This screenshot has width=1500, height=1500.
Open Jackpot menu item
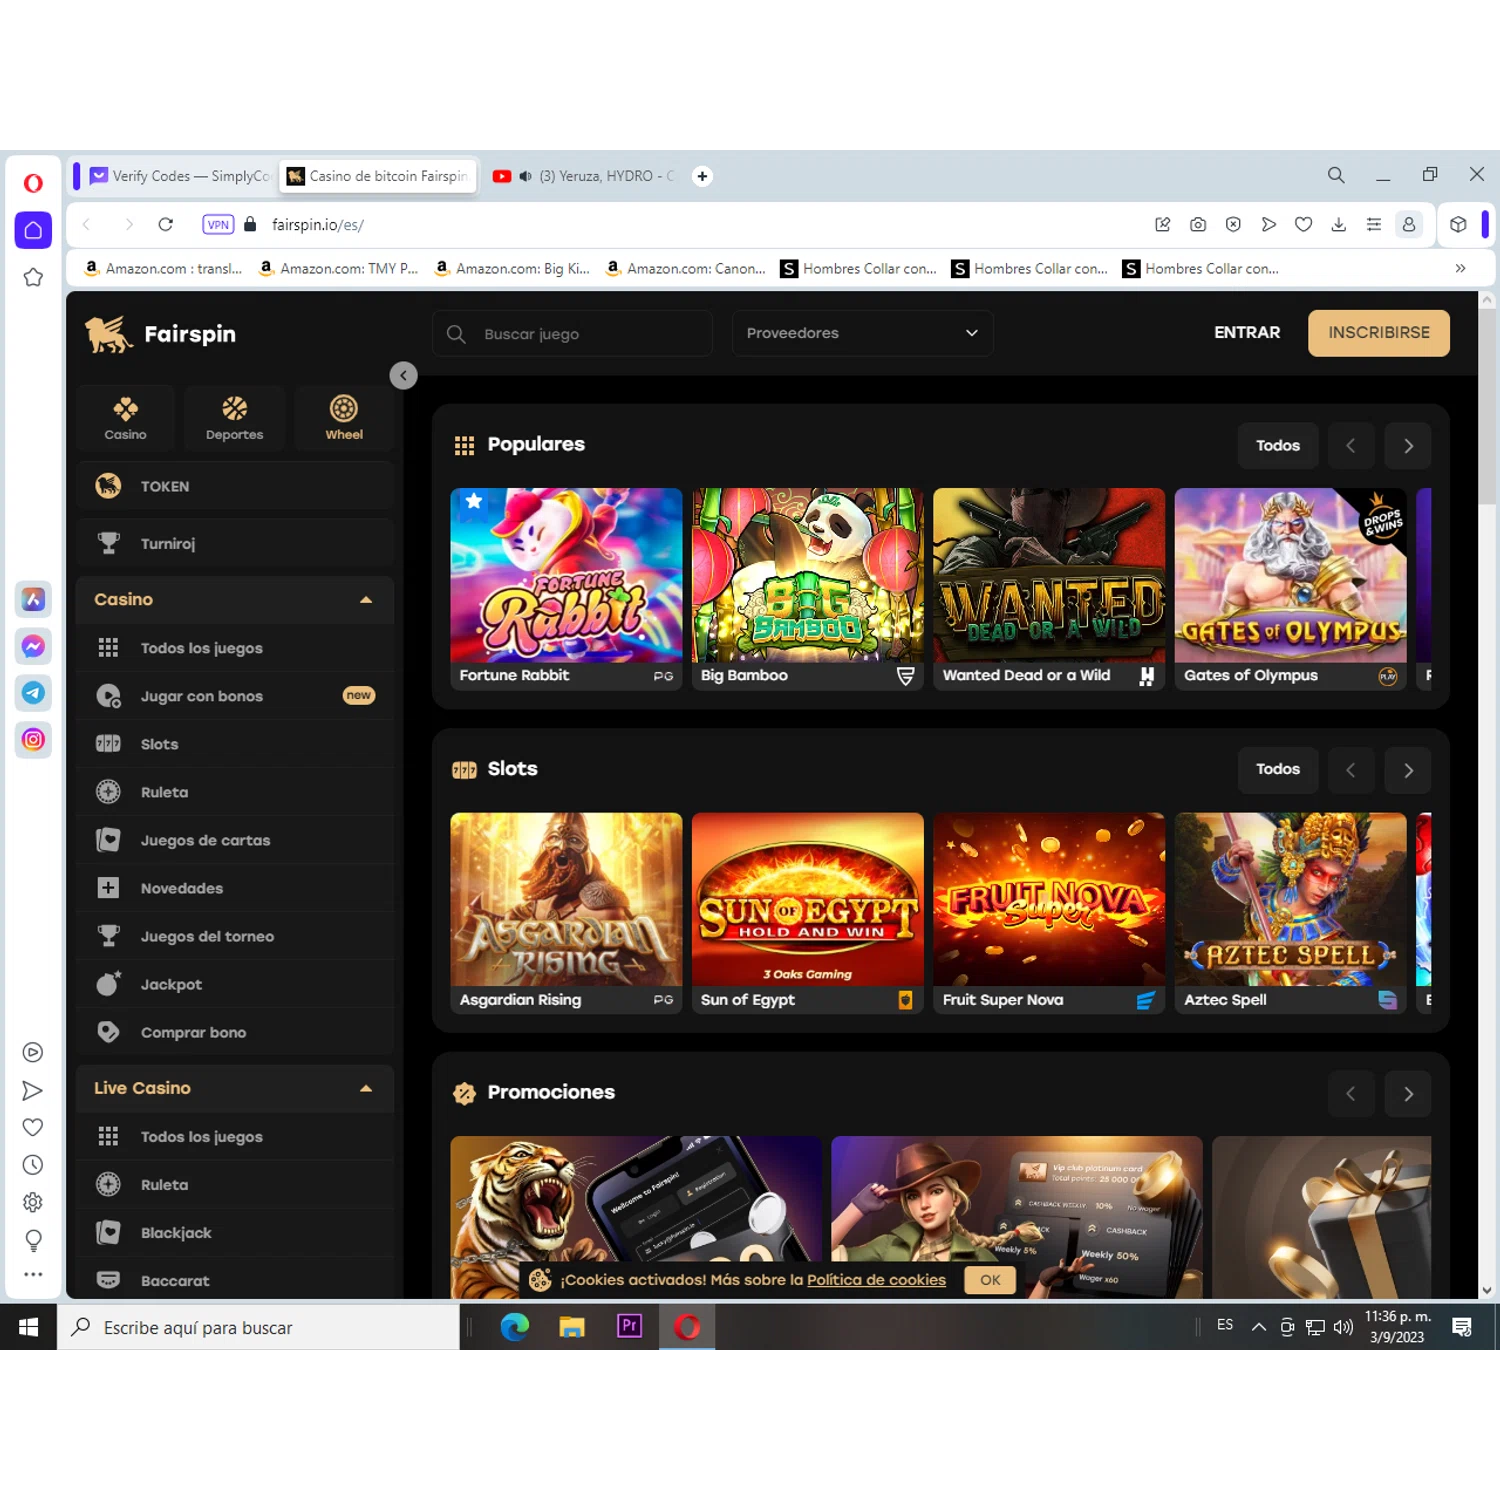[235, 984]
